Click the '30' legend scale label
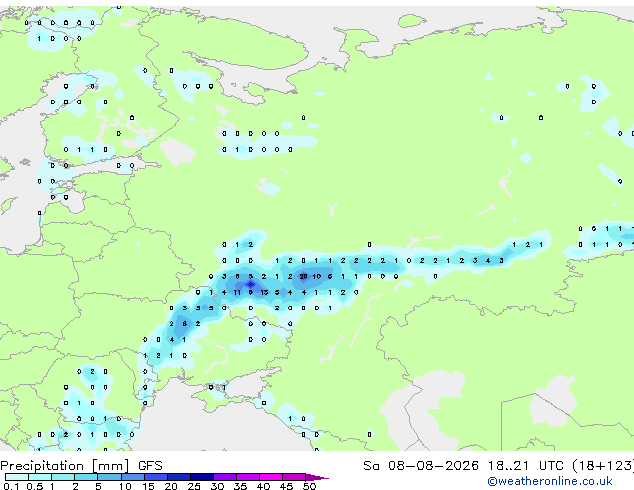The image size is (634, 490). 217,486
